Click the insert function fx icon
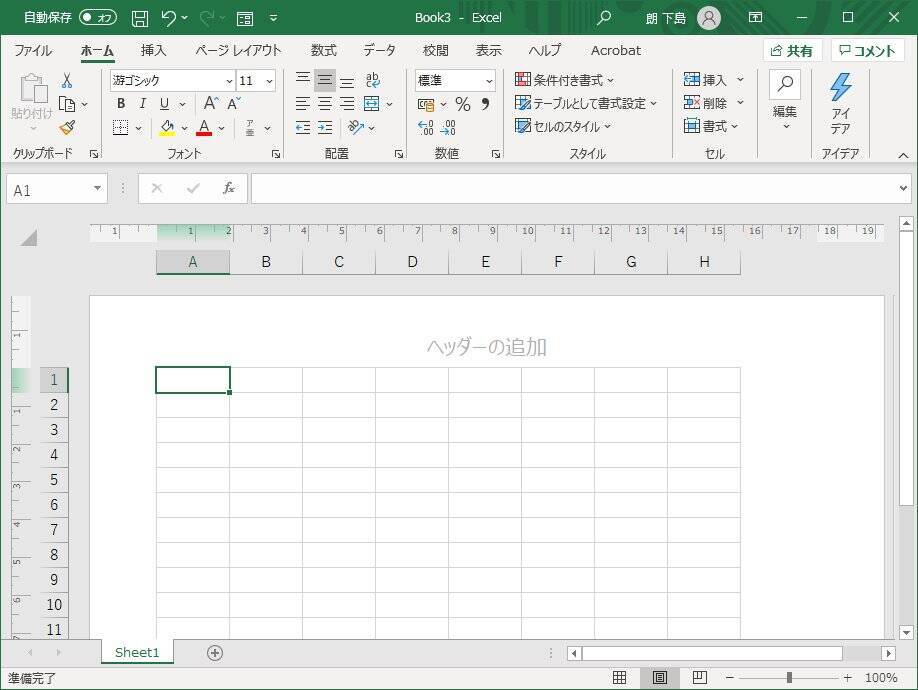Image resolution: width=918 pixels, height=690 pixels. point(228,188)
